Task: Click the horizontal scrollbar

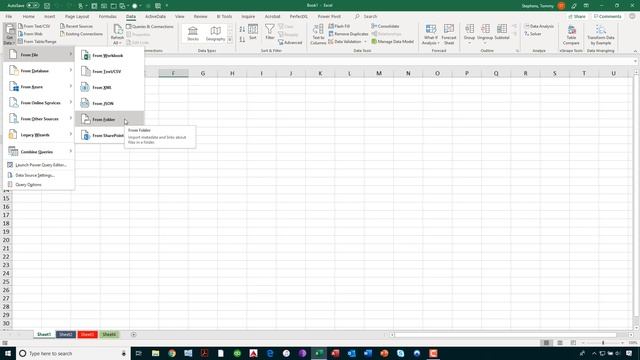Action: pos(504,335)
